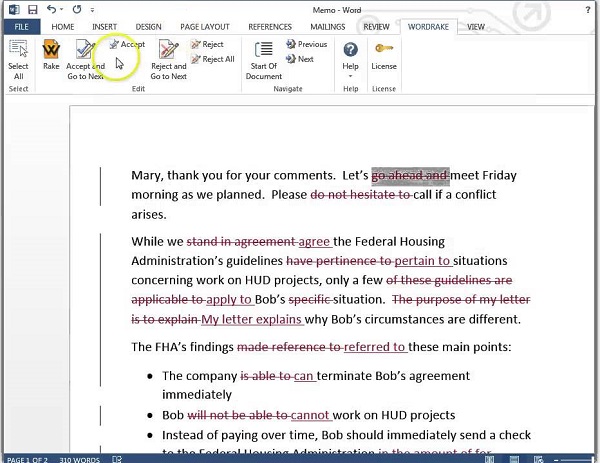Switch to the VIEW tab
600x463 pixels.
tap(476, 27)
